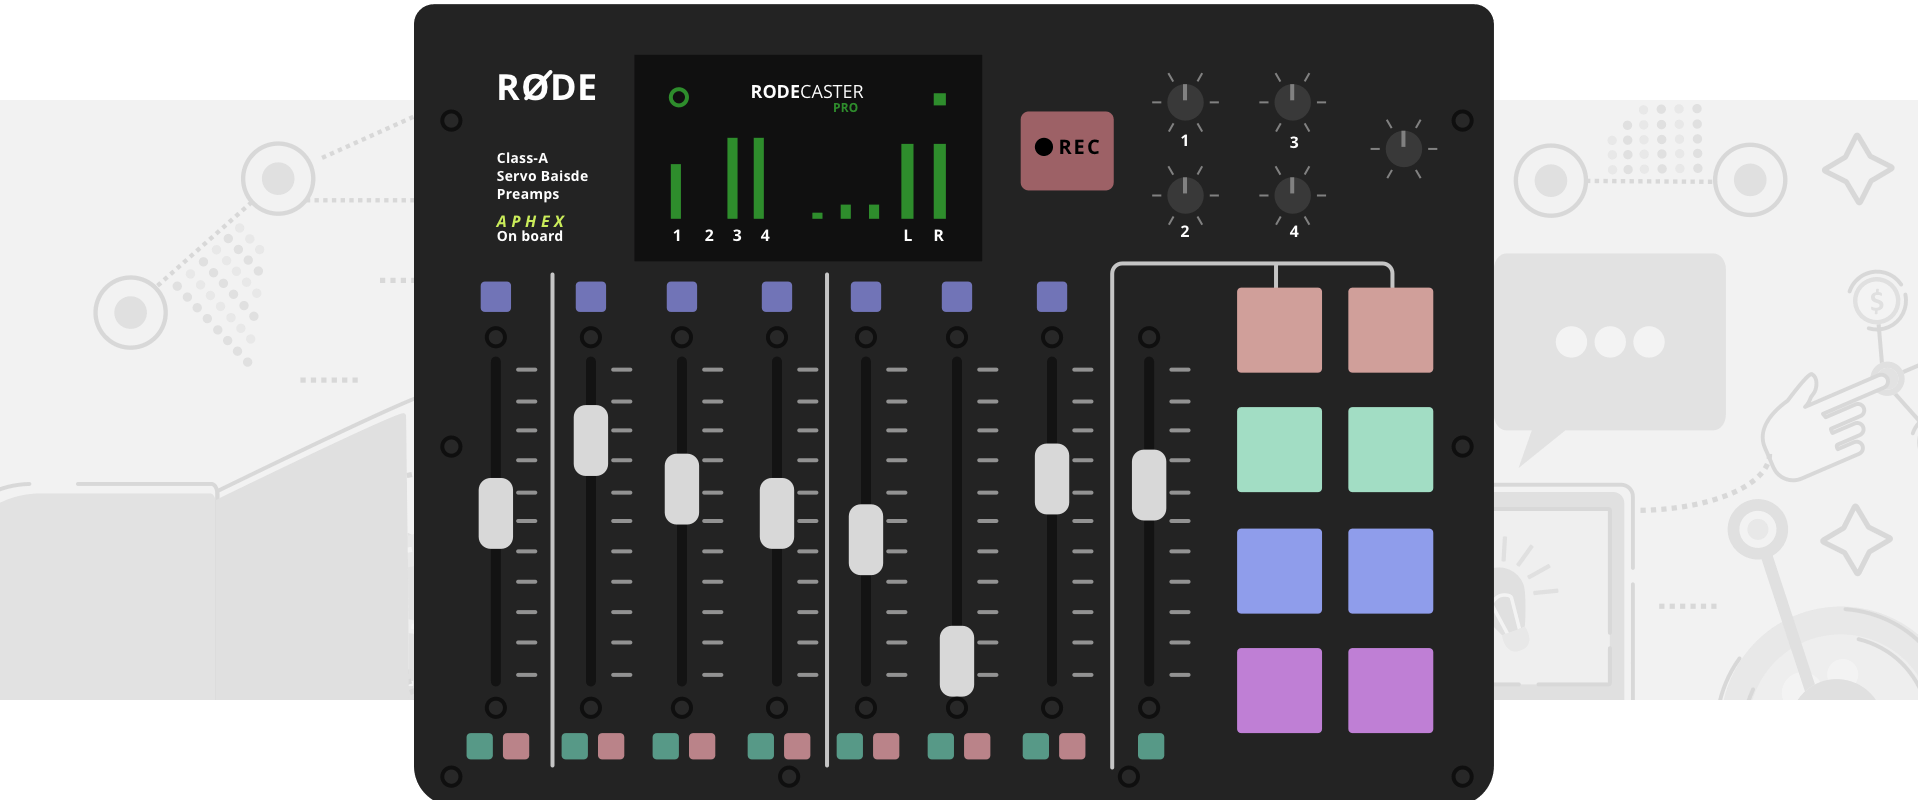The width and height of the screenshot is (1920, 800).
Task: Mute channel one with its red button
Action: click(516, 746)
